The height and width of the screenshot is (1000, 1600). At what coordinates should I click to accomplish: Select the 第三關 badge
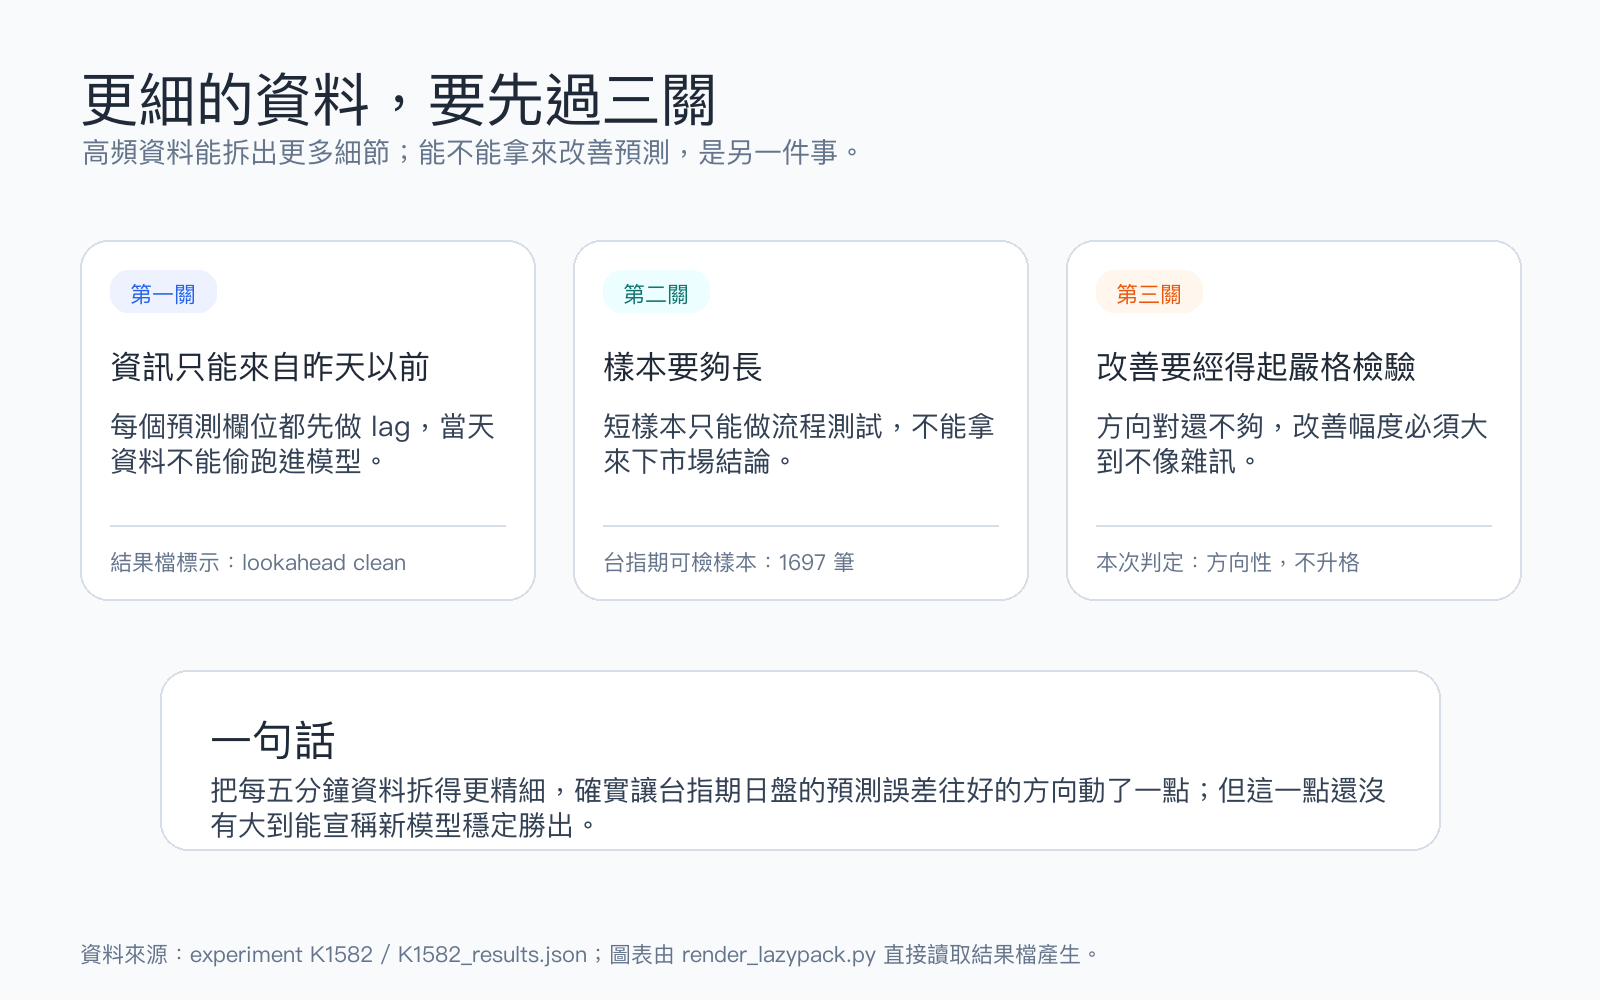tap(1149, 292)
